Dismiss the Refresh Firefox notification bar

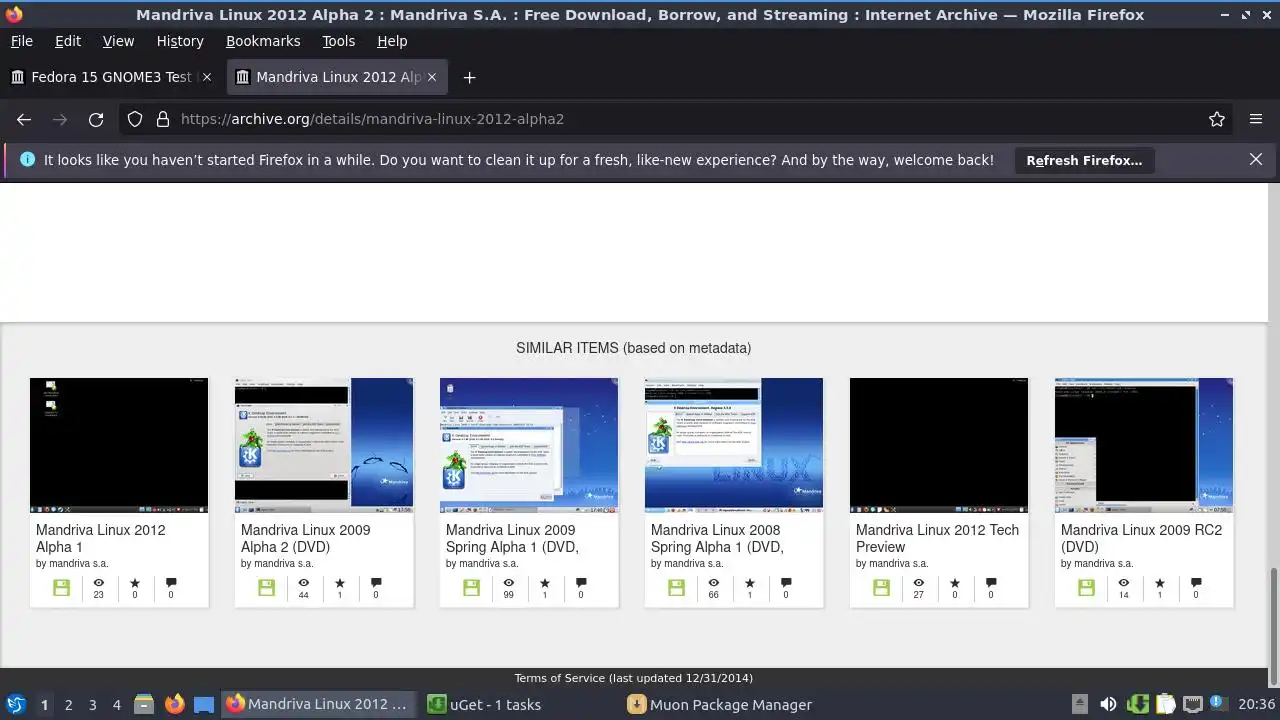[1256, 159]
